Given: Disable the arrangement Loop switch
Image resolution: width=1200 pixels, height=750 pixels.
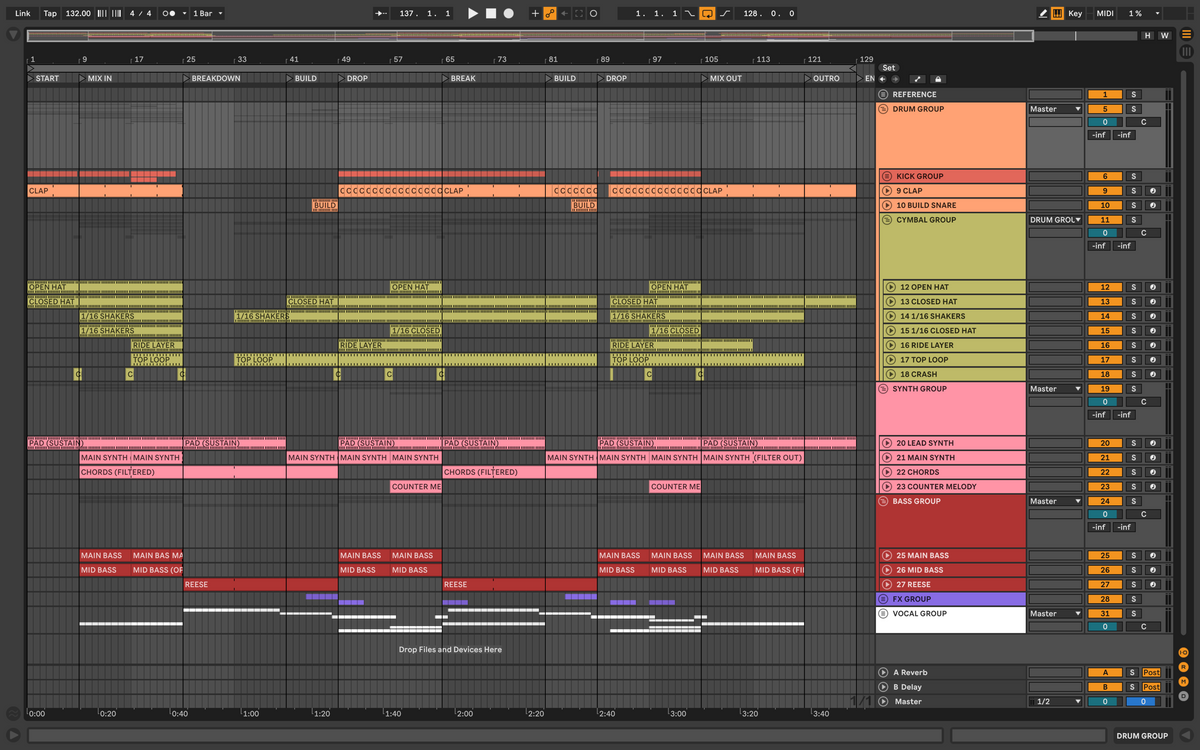Looking at the screenshot, I should [x=707, y=14].
